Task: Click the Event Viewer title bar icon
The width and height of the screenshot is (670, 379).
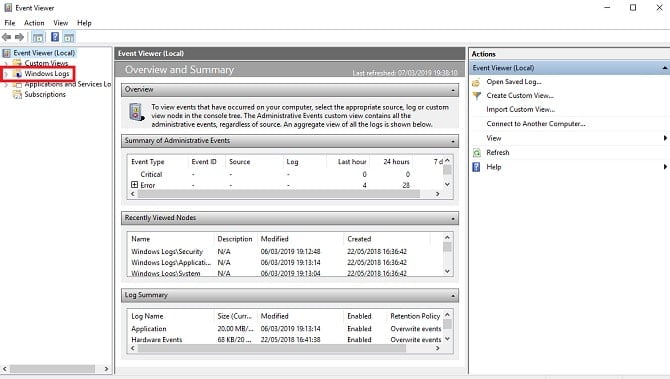Action: point(8,8)
